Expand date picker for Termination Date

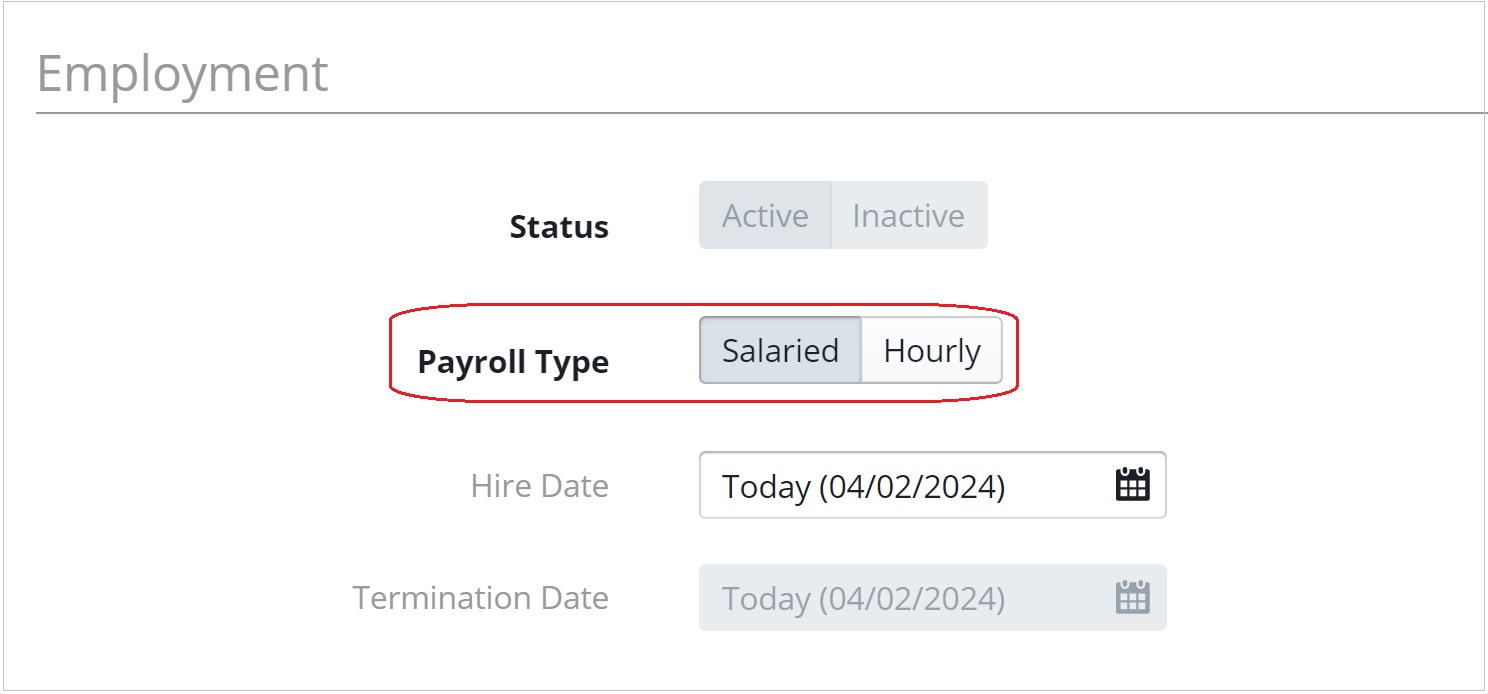click(x=1132, y=597)
